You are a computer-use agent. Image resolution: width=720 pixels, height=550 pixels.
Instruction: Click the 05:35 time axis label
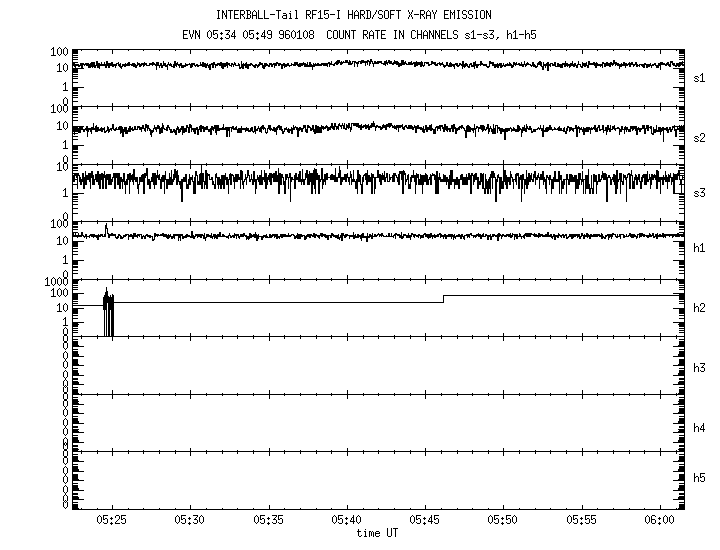(x=268, y=521)
